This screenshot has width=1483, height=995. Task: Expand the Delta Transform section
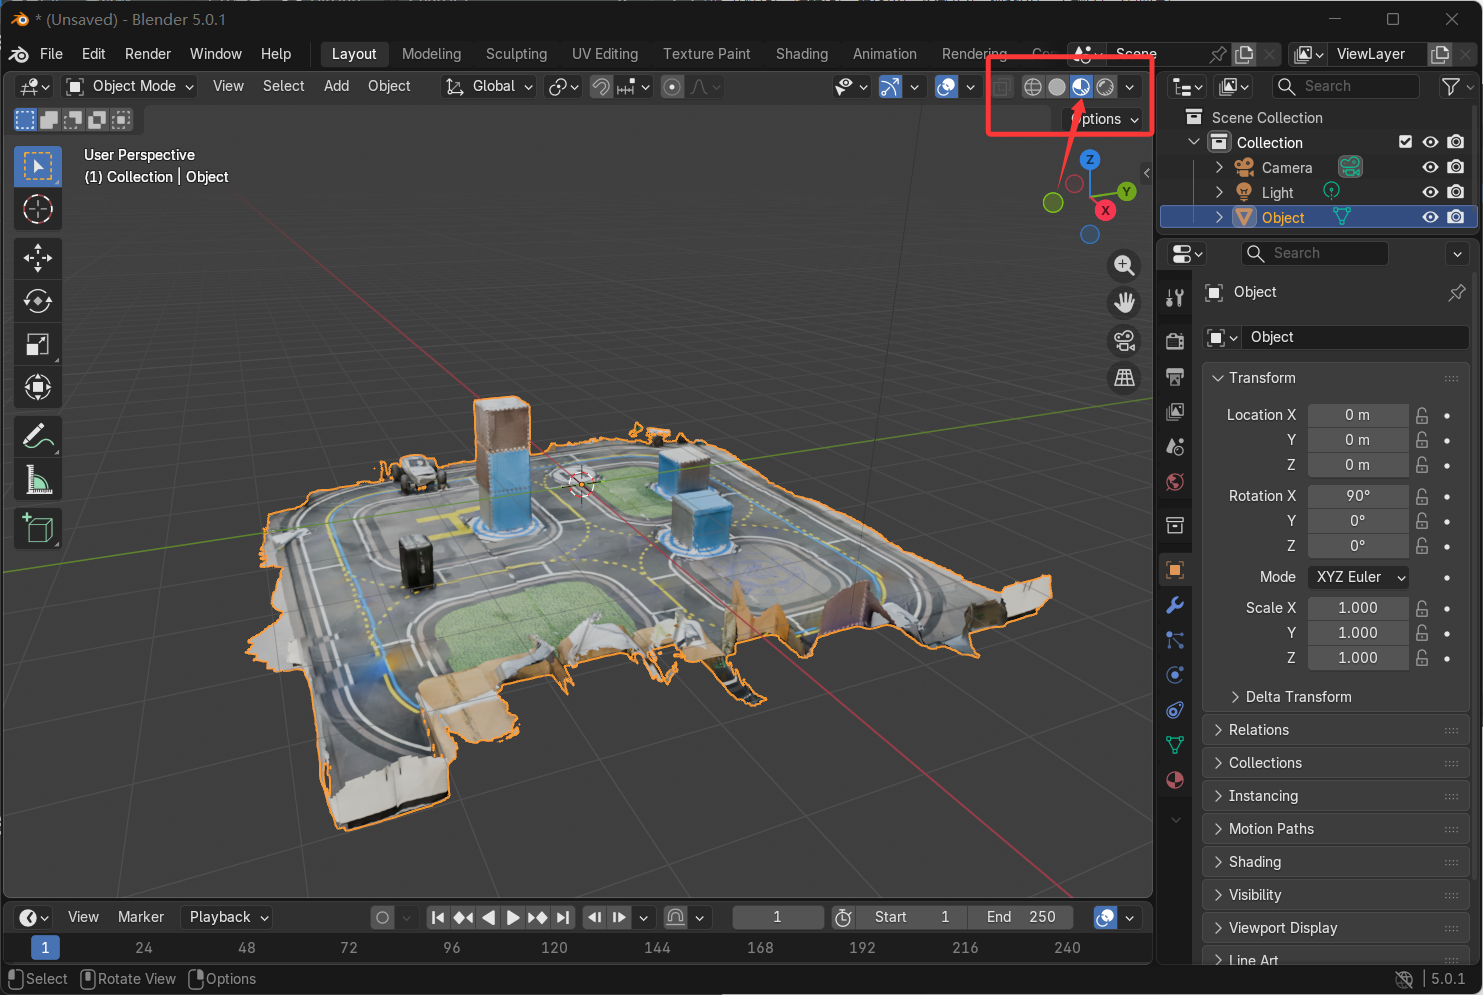click(x=1297, y=697)
